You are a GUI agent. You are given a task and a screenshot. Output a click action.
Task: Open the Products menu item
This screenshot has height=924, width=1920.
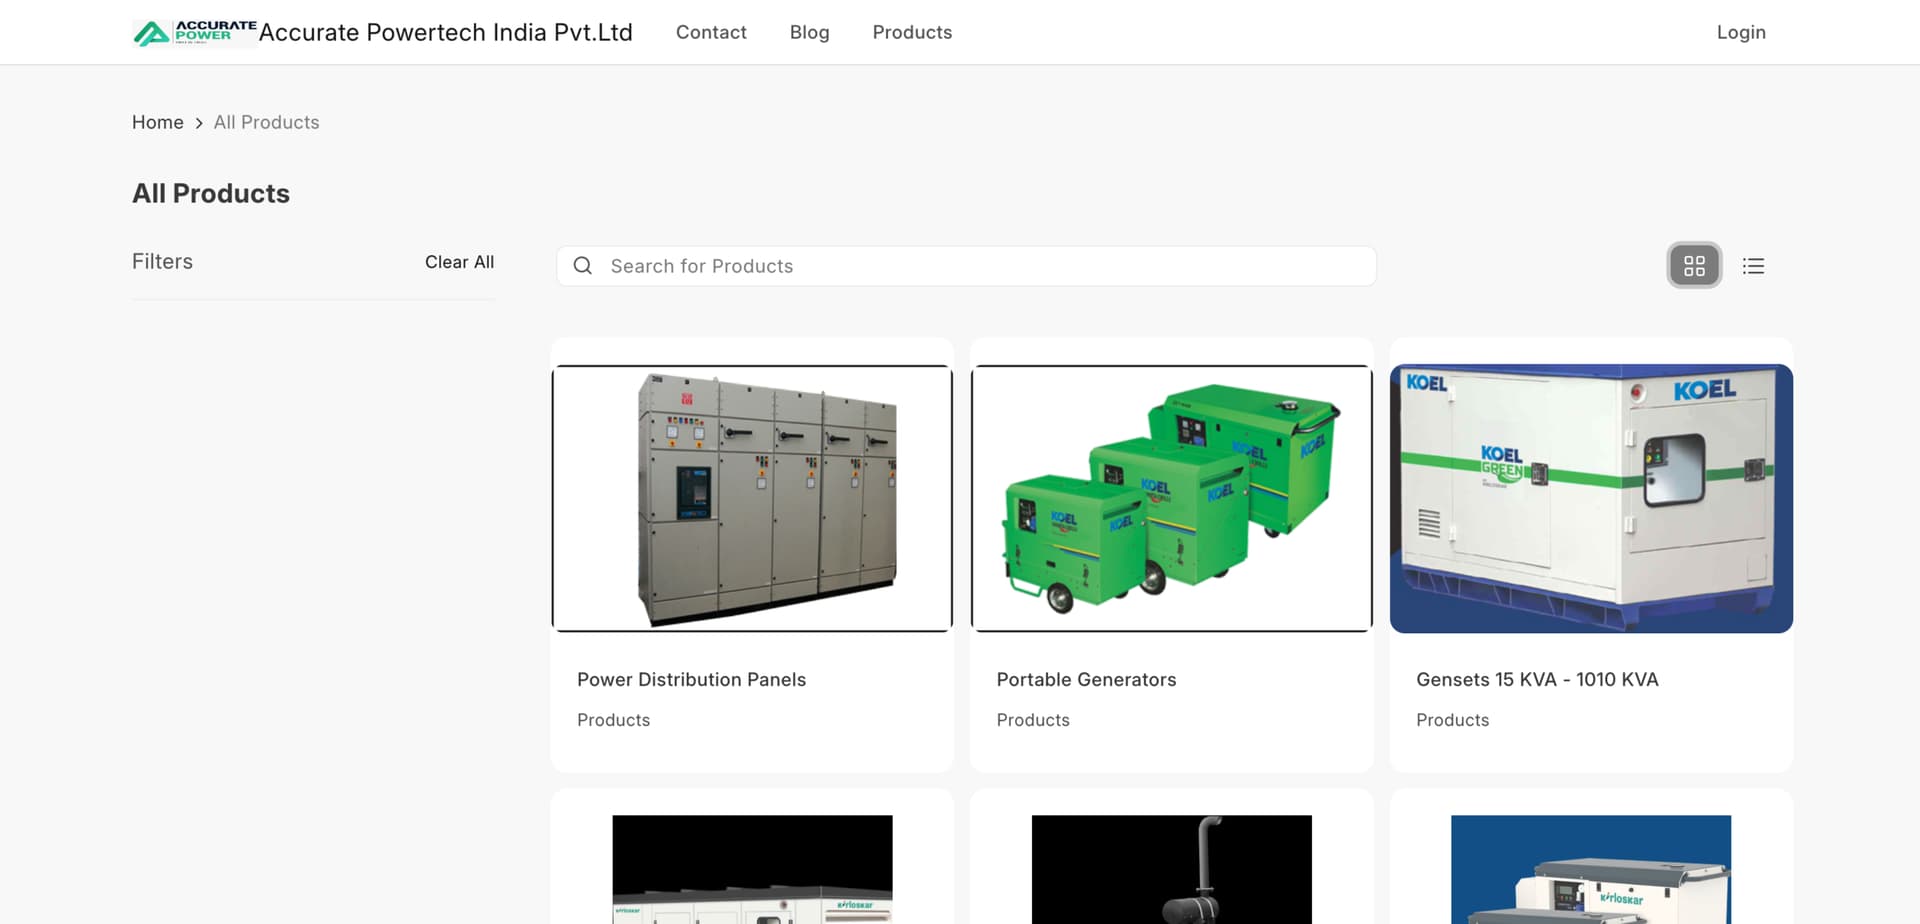912,32
